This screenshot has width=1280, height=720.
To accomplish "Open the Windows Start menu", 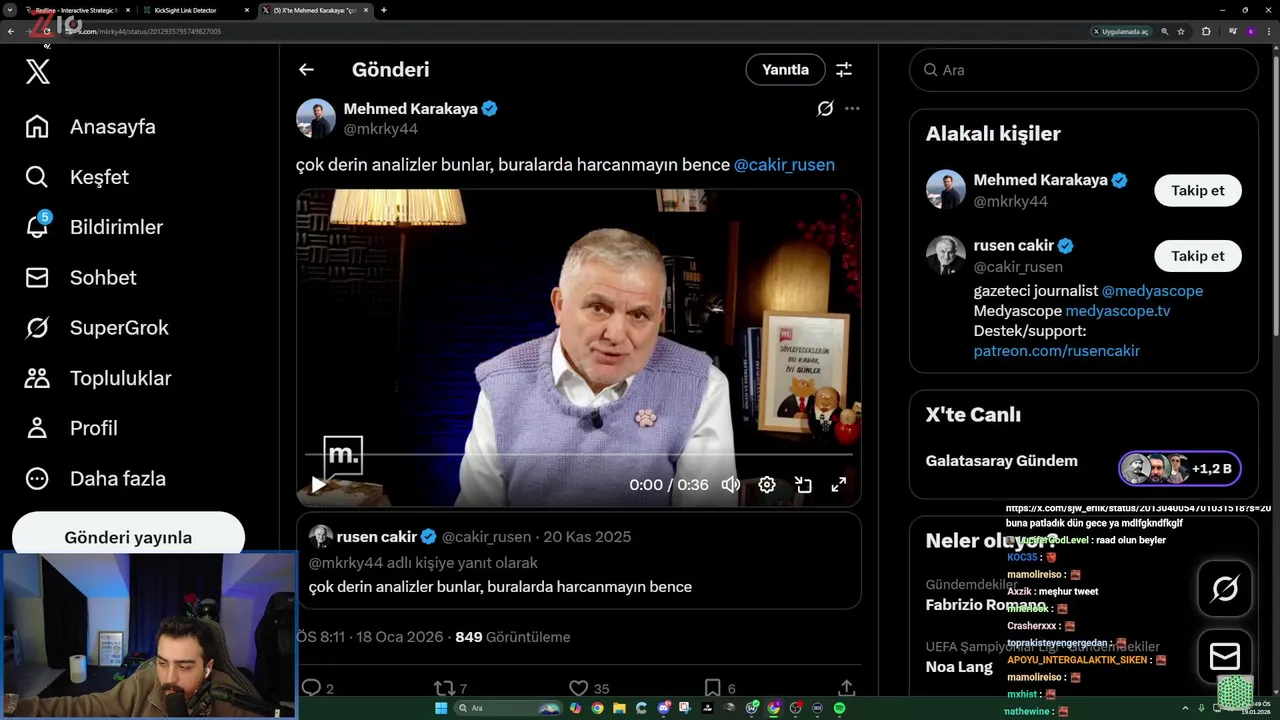I will pyautogui.click(x=441, y=708).
